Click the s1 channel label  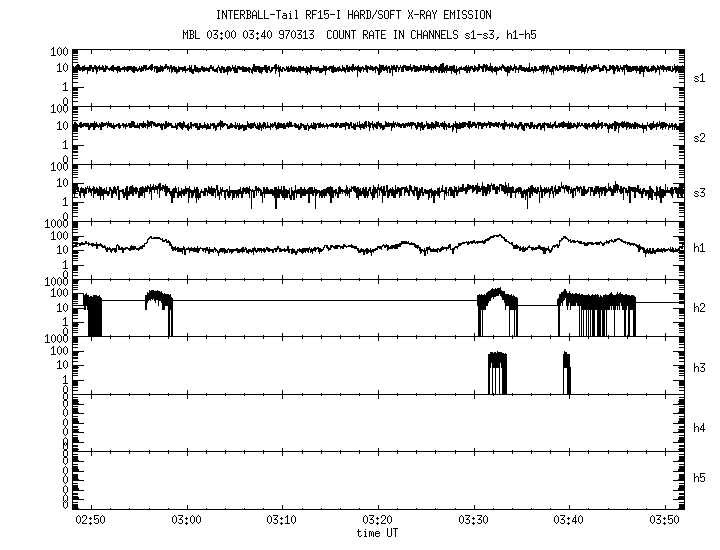(699, 76)
